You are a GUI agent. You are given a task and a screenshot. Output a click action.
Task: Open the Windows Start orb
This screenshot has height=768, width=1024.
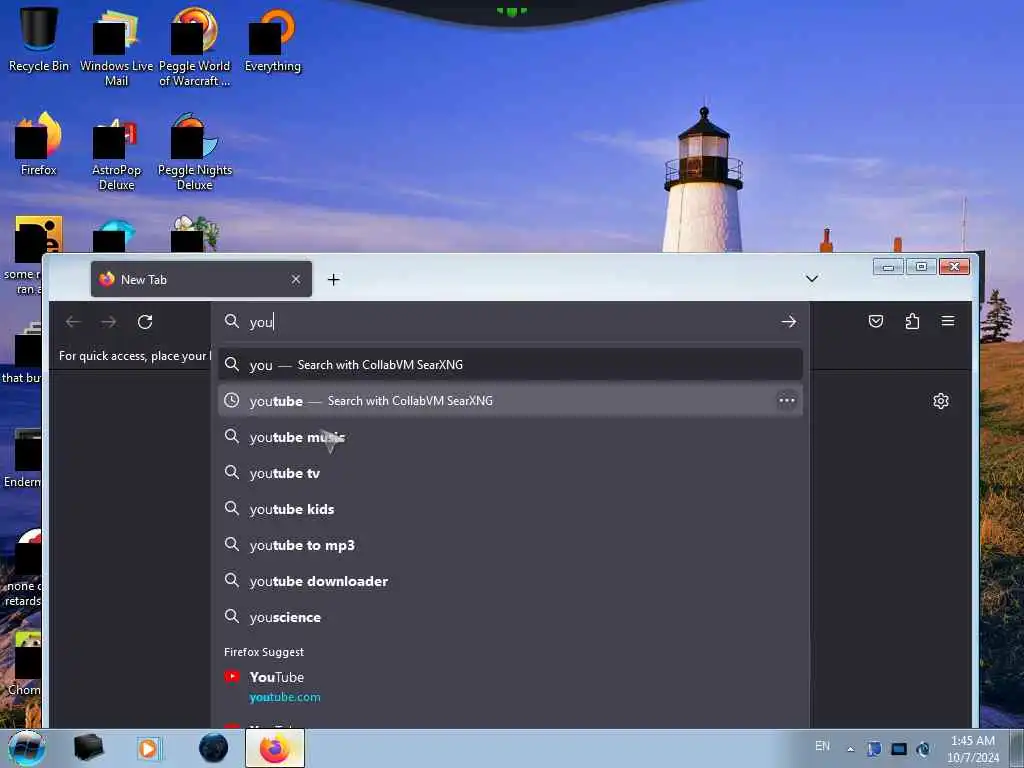26,748
